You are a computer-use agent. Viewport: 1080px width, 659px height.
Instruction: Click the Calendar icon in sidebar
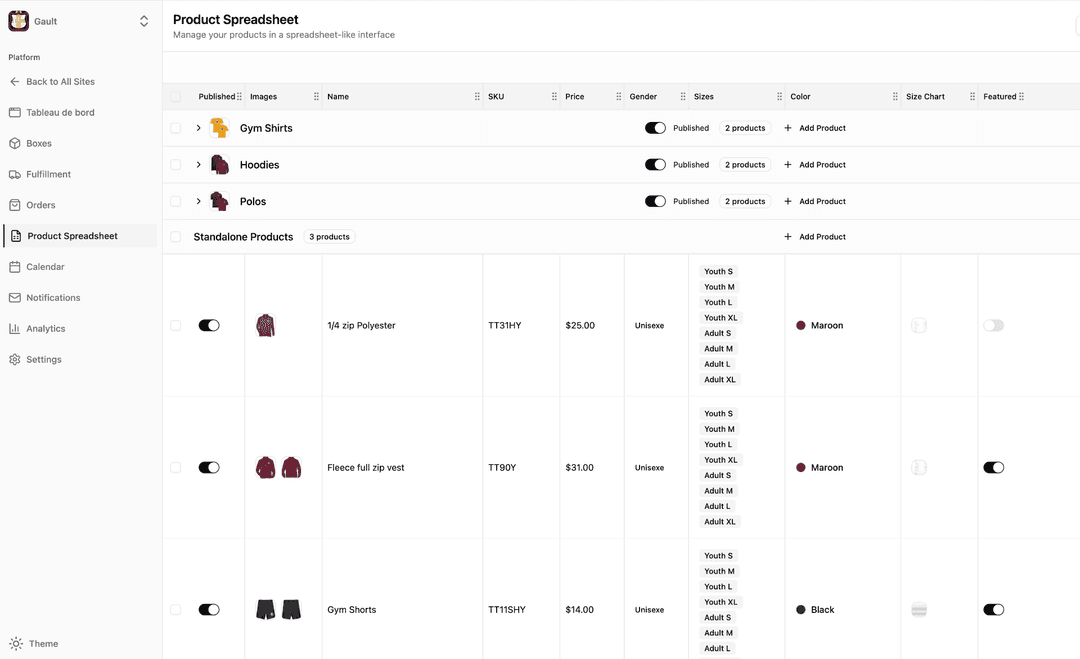tap(15, 267)
